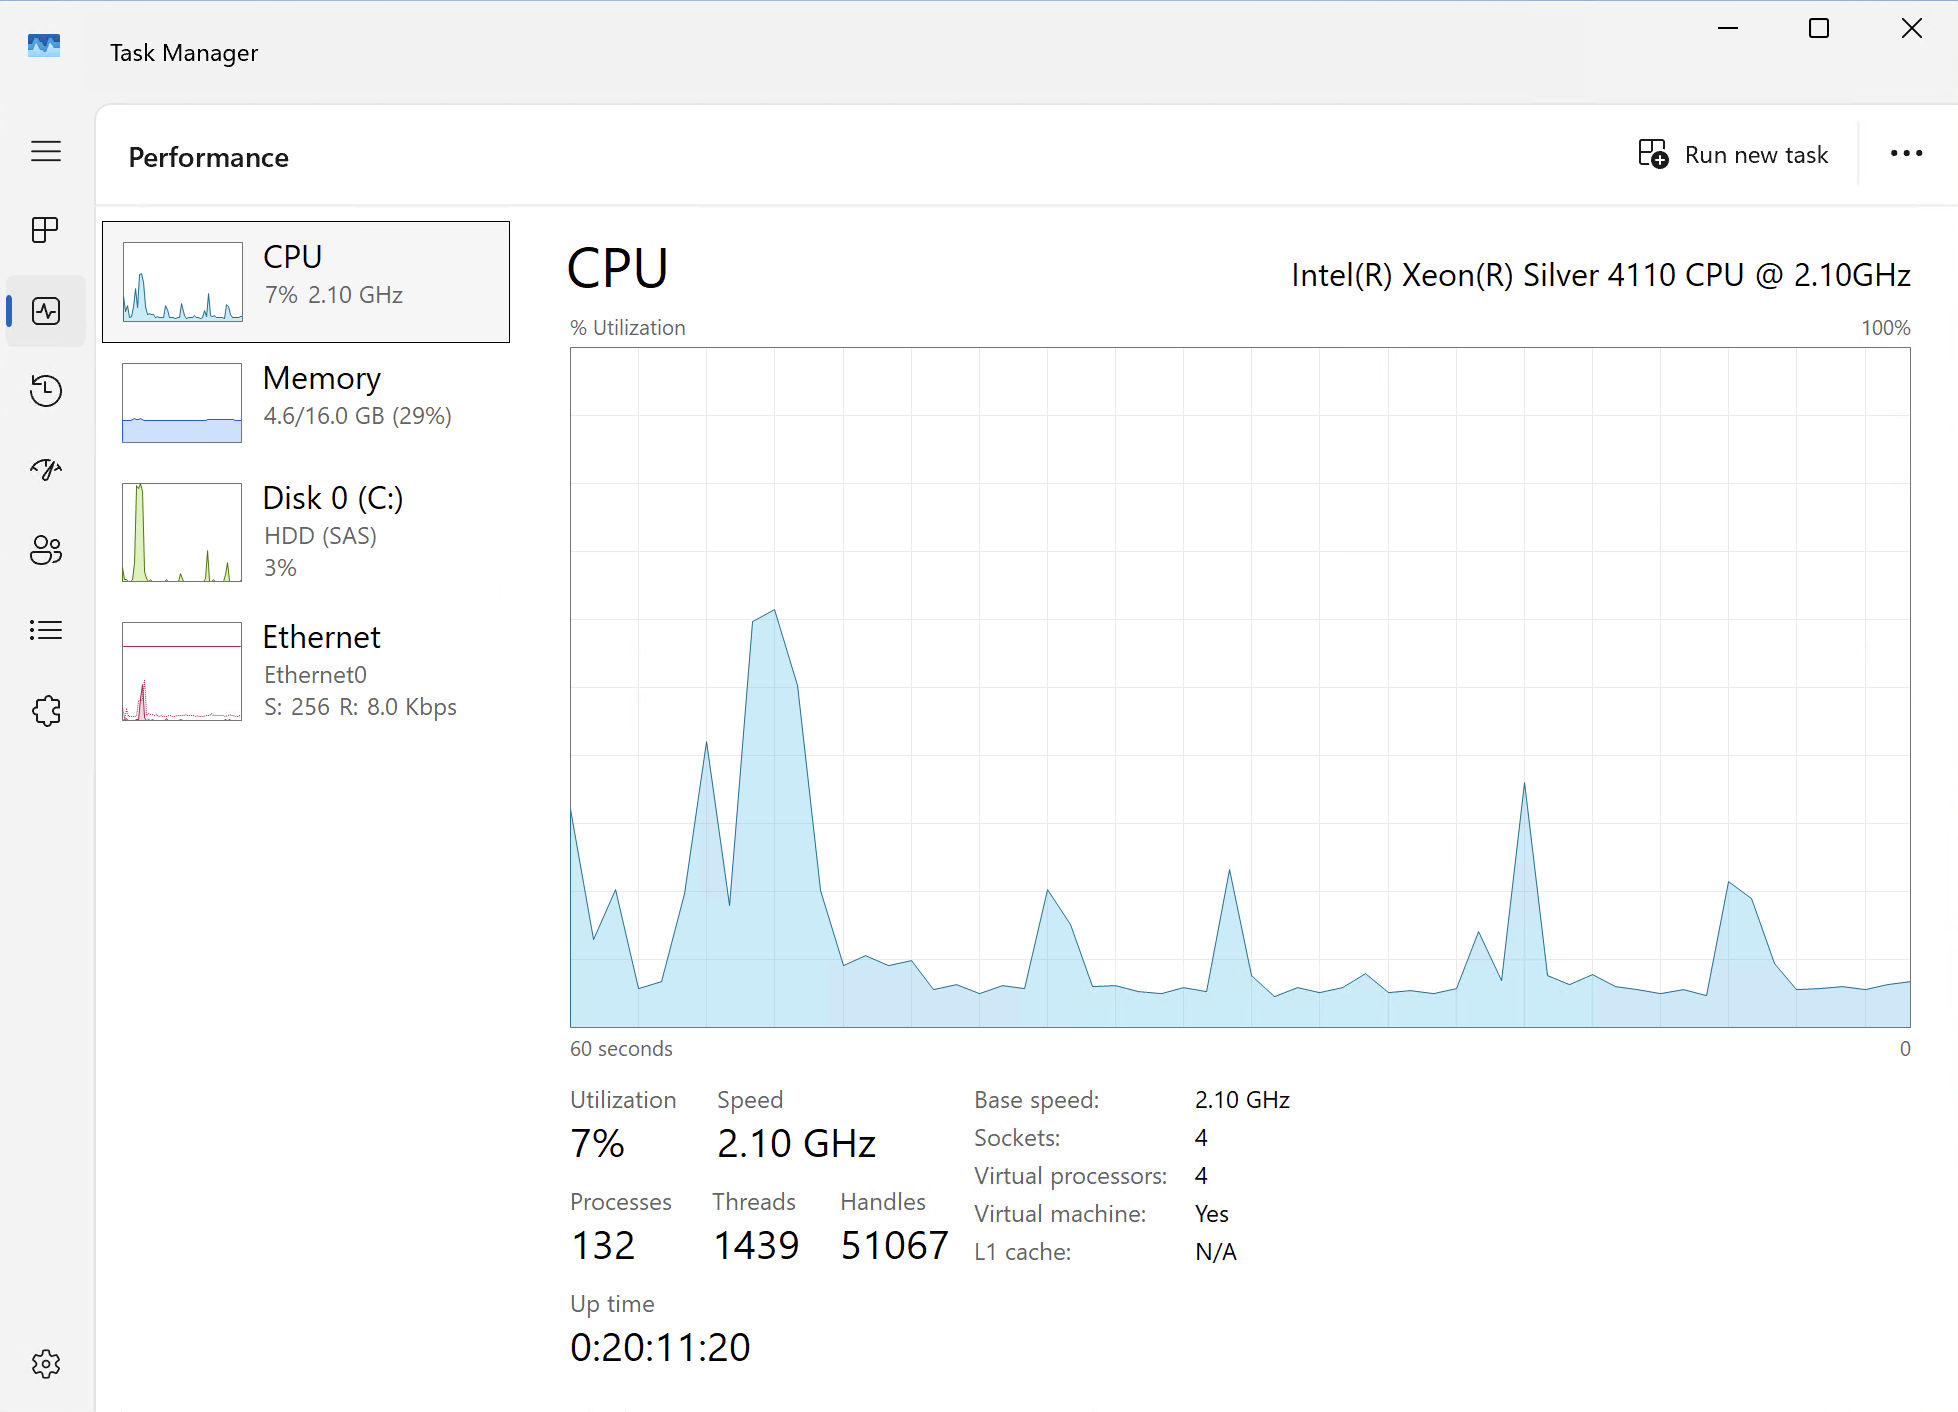Go to Processes page icon
Screen dimensions: 1958x1412
(46, 231)
